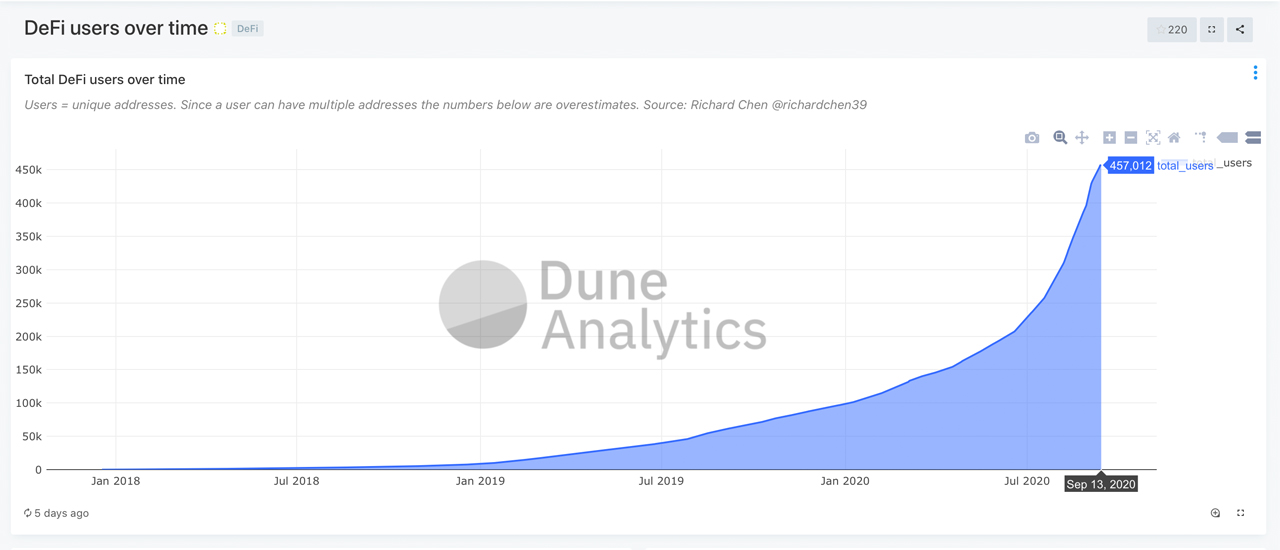The width and height of the screenshot is (1280, 550).
Task: Click the '5 days ago' timestamp text
Action: point(62,513)
